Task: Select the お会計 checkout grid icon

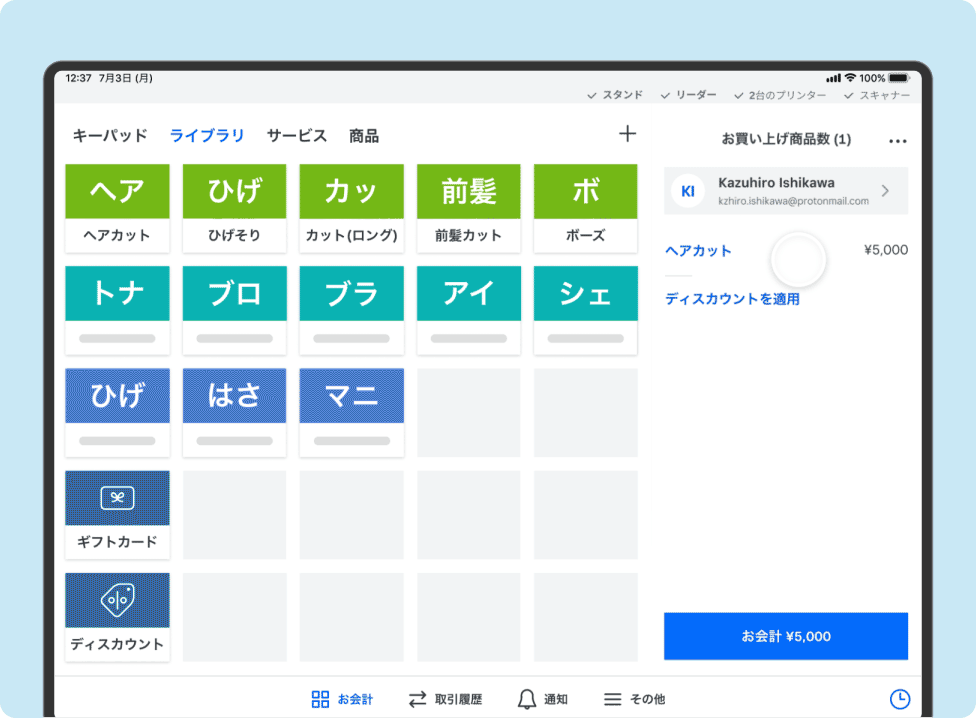Action: 318,698
